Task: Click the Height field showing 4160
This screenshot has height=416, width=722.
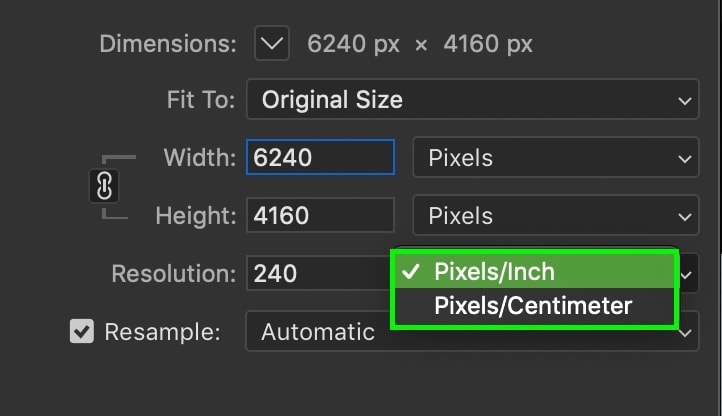Action: pyautogui.click(x=320, y=215)
